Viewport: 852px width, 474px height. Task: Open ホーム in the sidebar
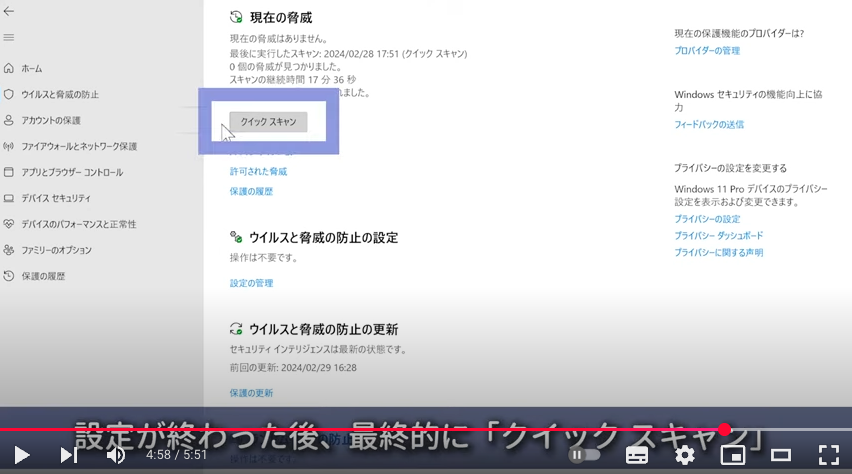point(32,68)
